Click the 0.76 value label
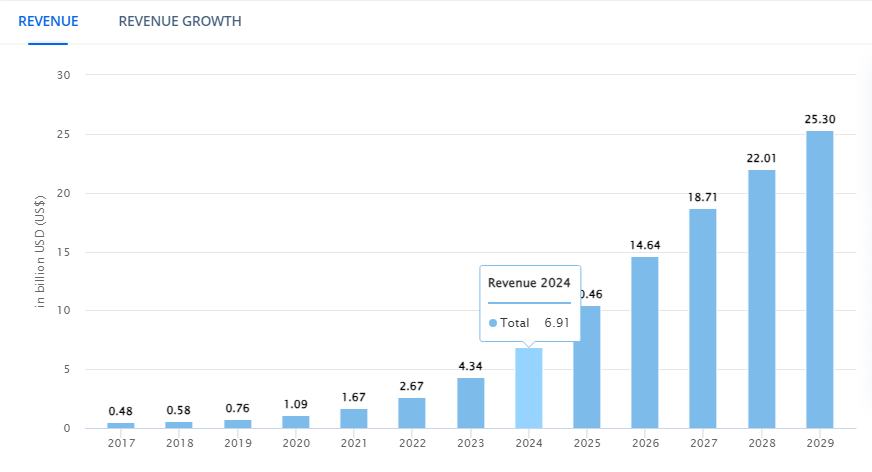872x472 pixels. coord(237,408)
